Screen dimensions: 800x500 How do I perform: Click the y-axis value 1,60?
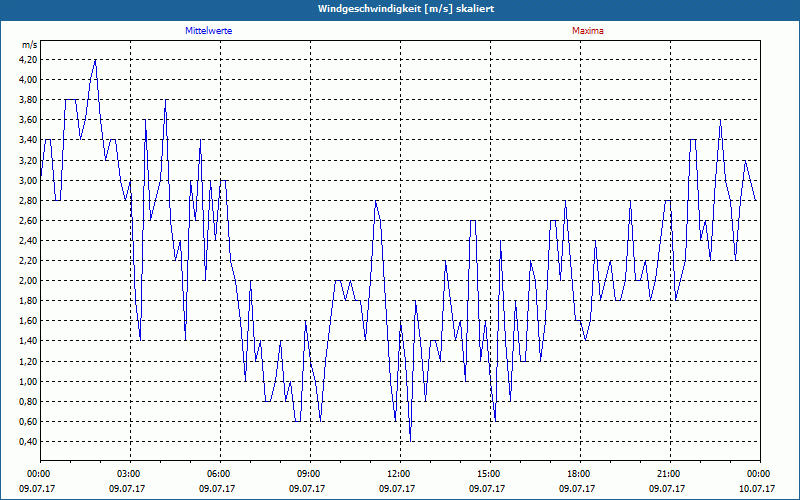pyautogui.click(x=28, y=321)
